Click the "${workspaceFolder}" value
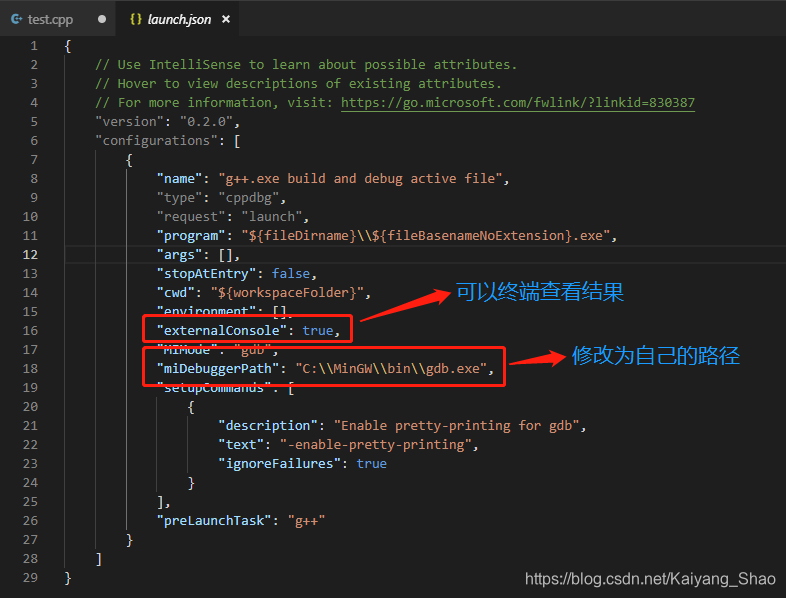This screenshot has height=598, width=786. coord(287,293)
